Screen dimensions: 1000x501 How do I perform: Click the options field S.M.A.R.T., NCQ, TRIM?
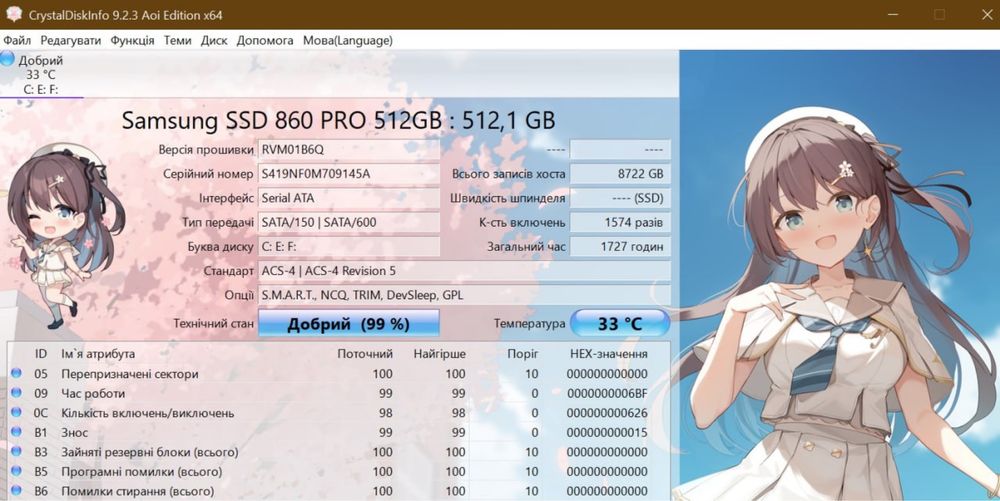point(464,295)
